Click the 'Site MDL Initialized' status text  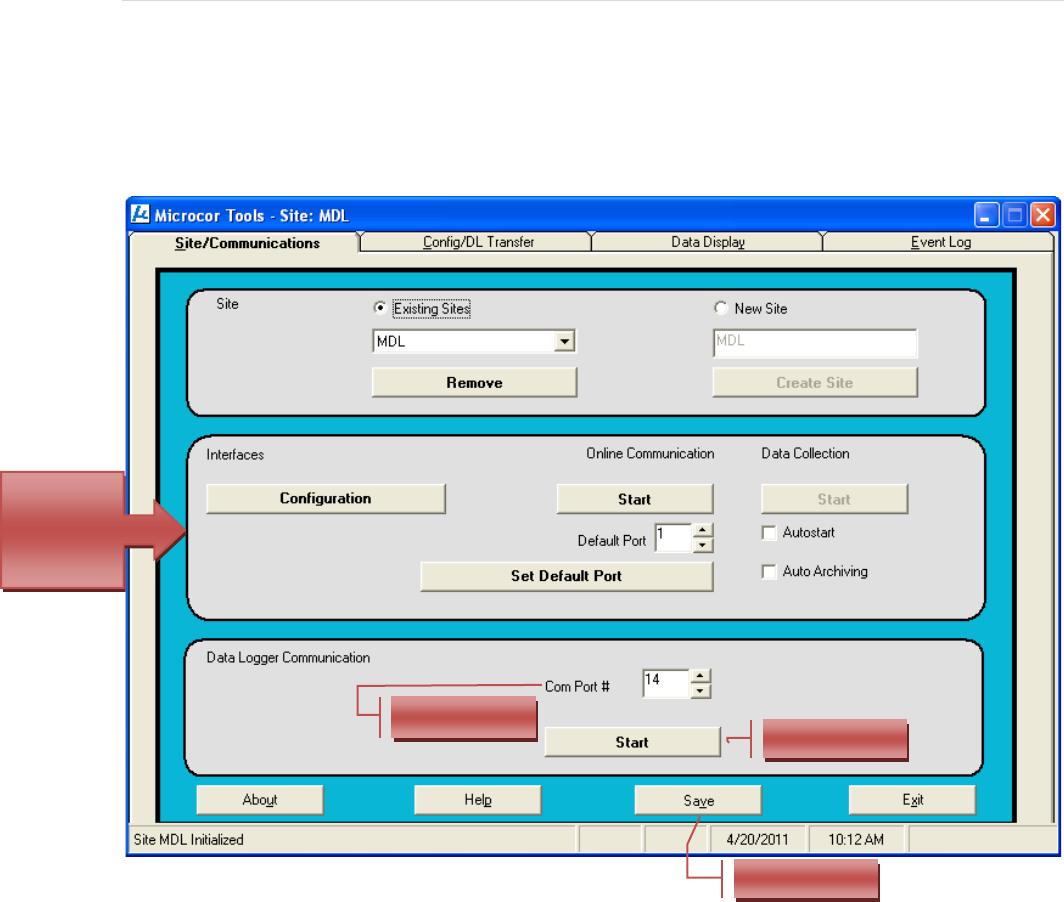click(x=189, y=840)
